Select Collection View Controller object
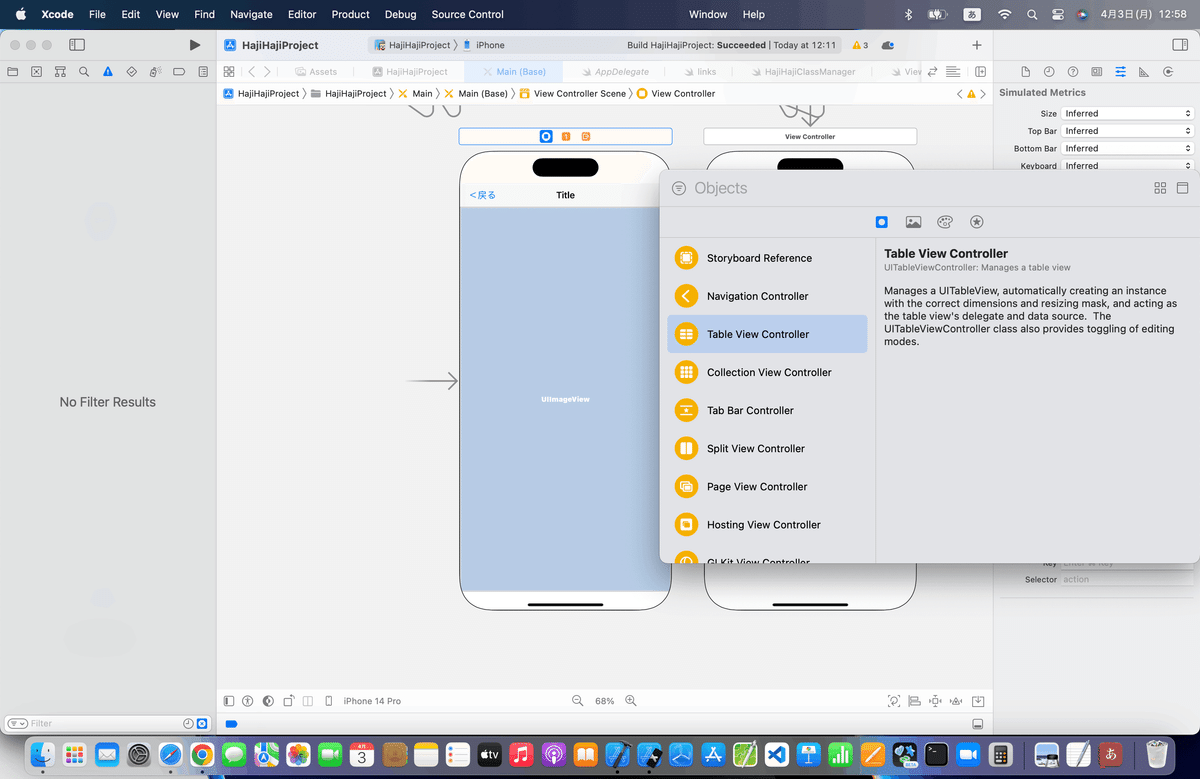The height and width of the screenshot is (779, 1200). click(767, 372)
